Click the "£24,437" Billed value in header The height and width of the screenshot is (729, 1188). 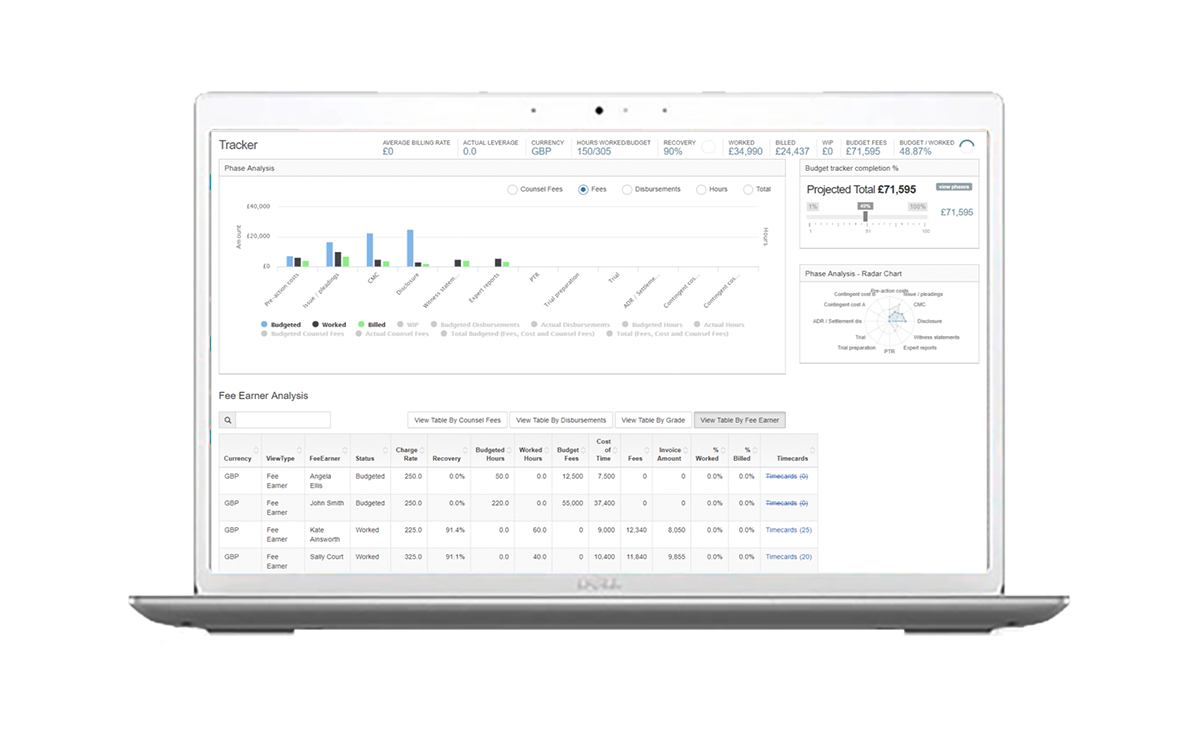793,152
